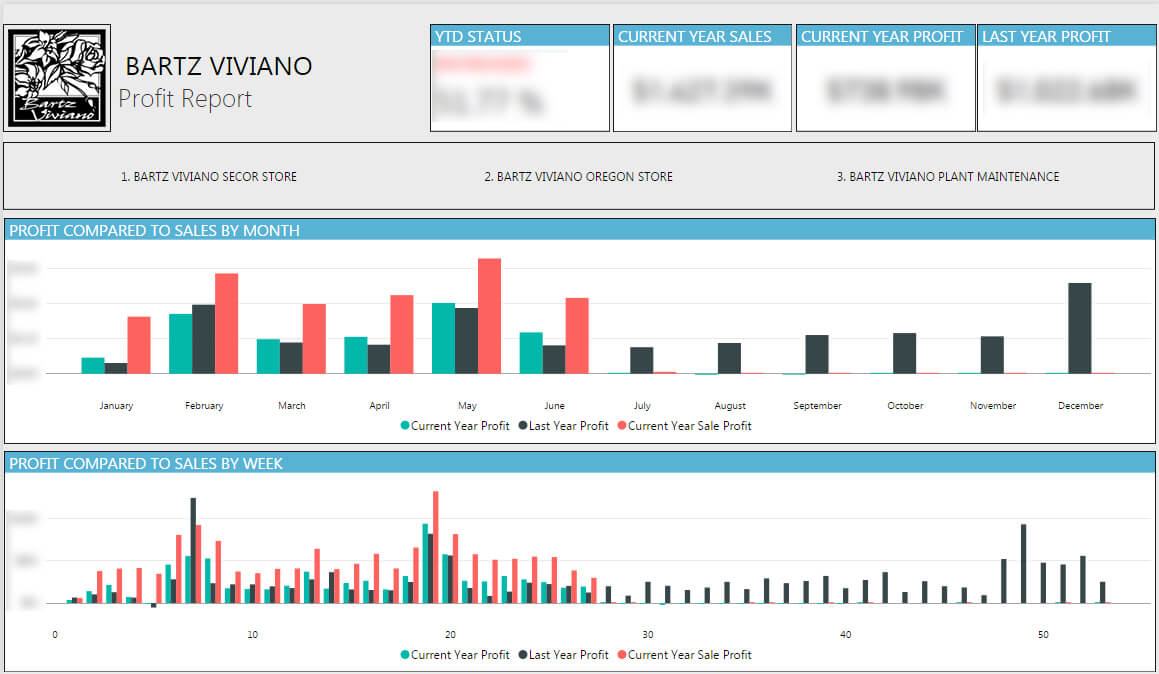Select the teal February bar in monthly chart
The width and height of the screenshot is (1159, 674).
180,343
